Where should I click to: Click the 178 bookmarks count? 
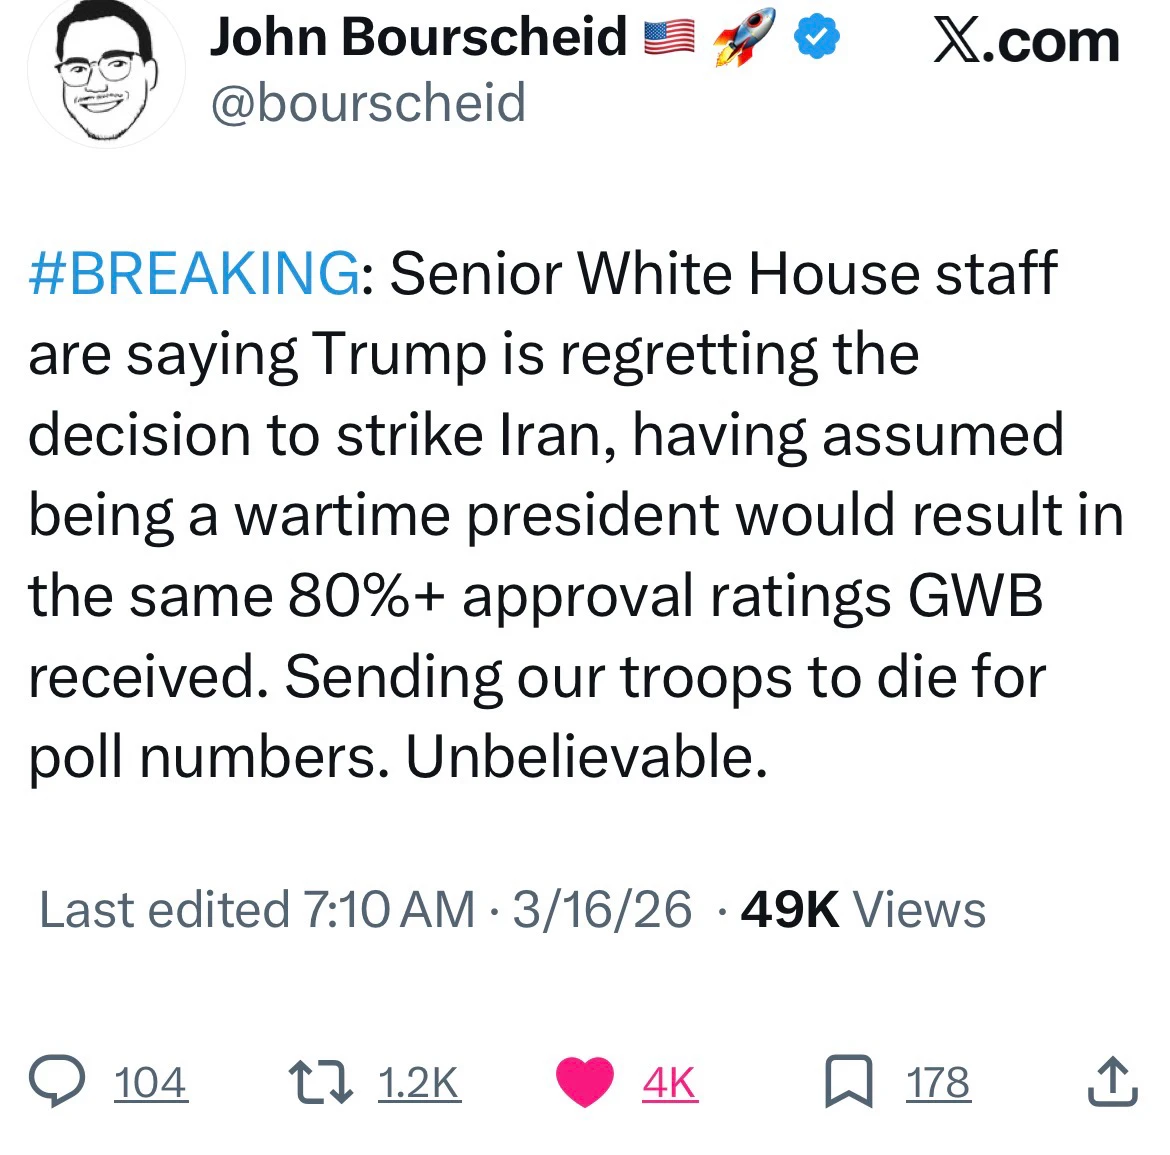pyautogui.click(x=938, y=1083)
